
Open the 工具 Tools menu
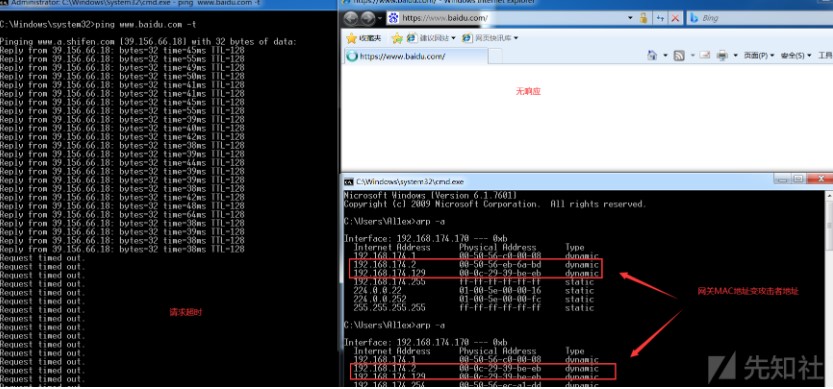(825, 56)
